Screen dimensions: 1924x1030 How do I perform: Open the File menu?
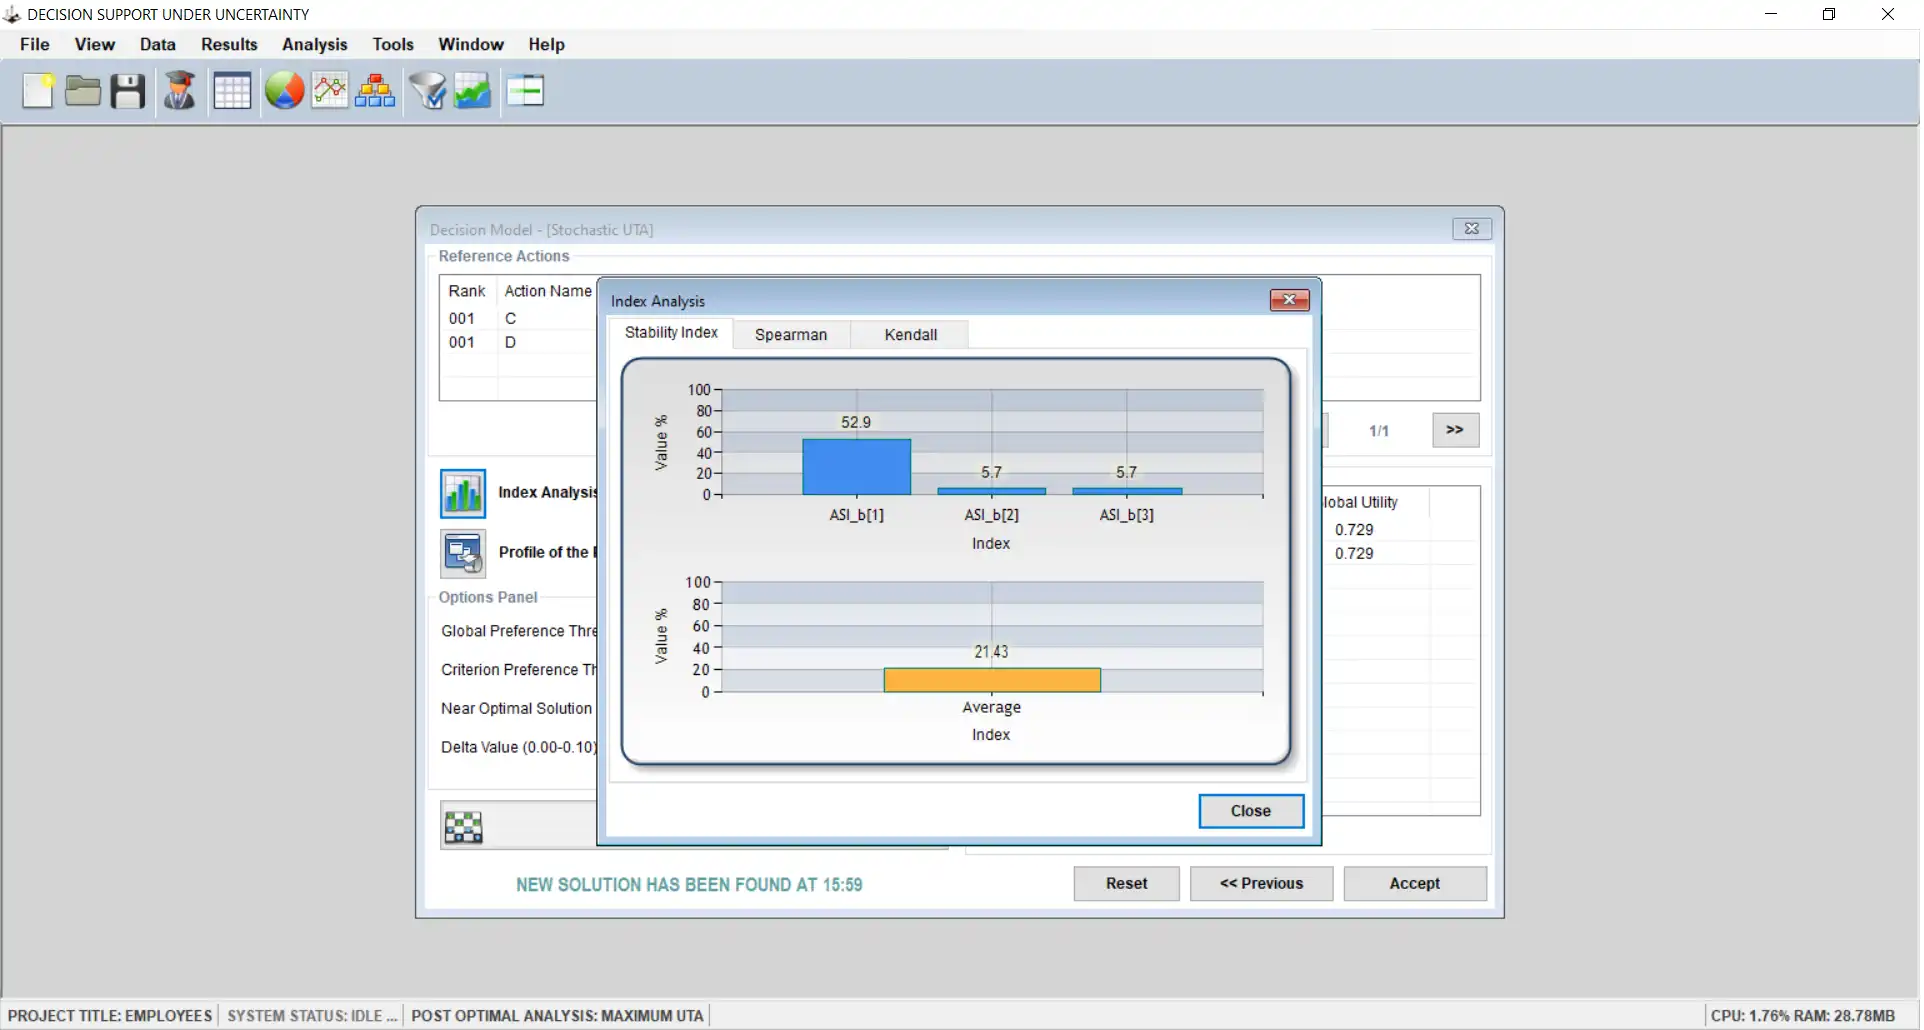35,44
